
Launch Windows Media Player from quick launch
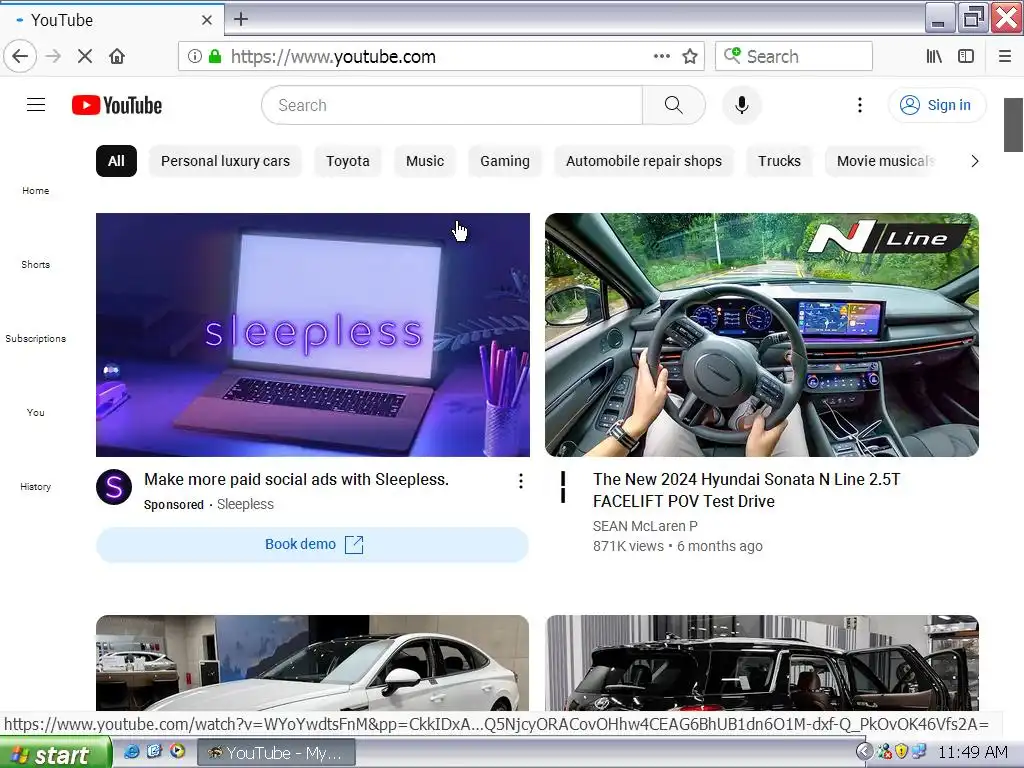(177, 752)
